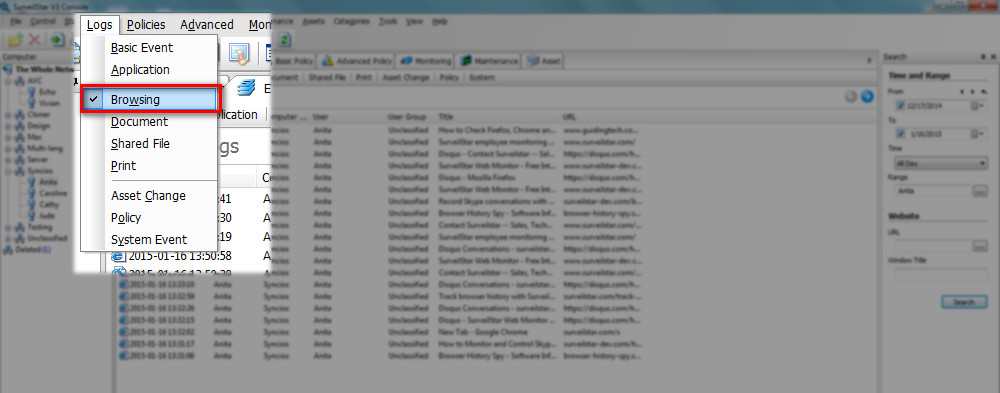The height and width of the screenshot is (393, 1000).
Task: Click the green refresh toolbar icon
Action: 284,40
